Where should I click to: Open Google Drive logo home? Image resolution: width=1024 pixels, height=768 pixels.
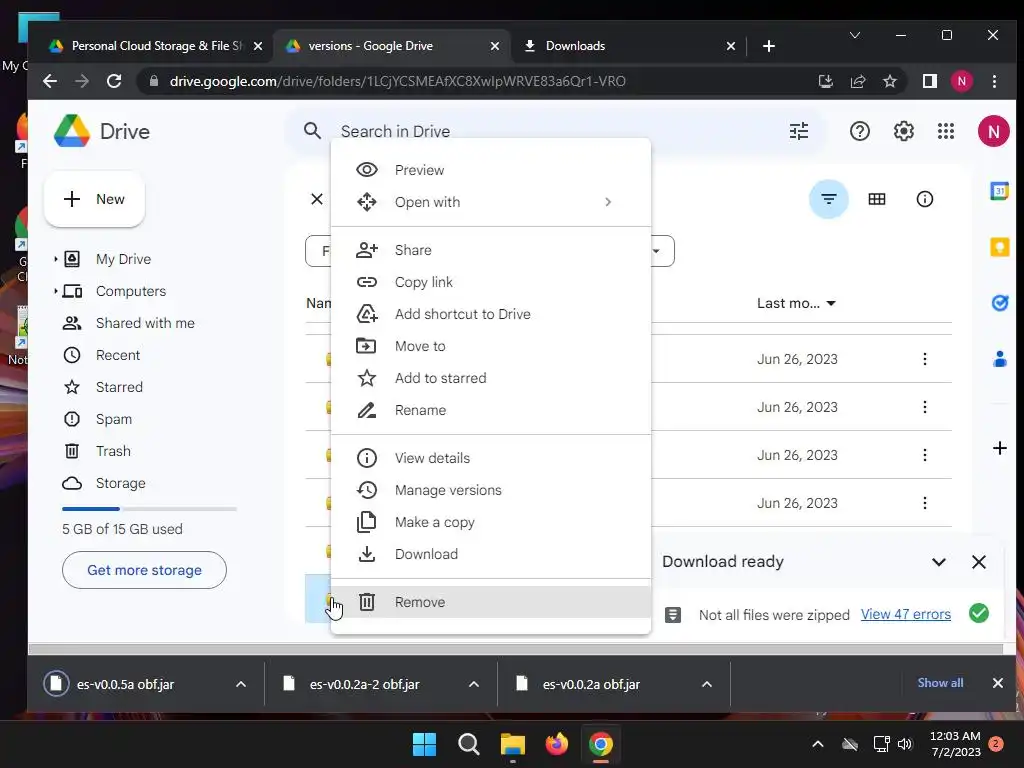pos(102,131)
